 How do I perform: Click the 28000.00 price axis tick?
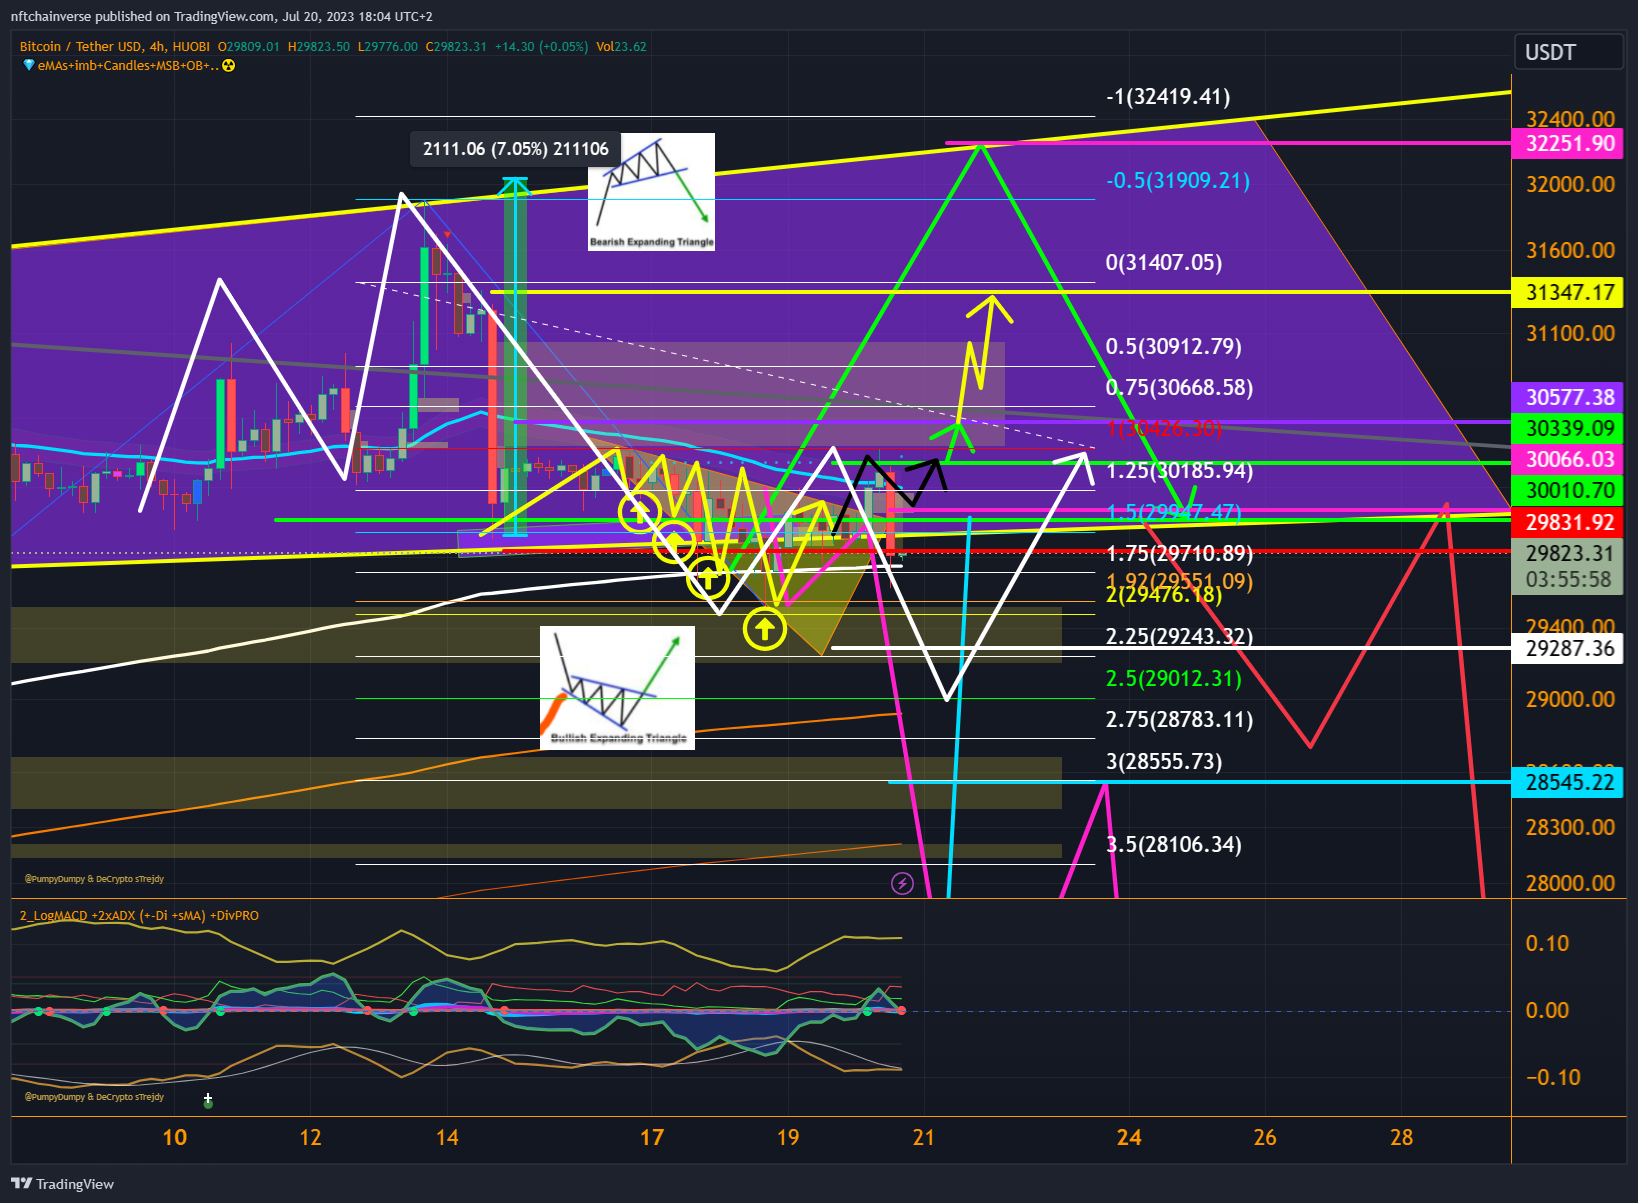(x=1570, y=883)
